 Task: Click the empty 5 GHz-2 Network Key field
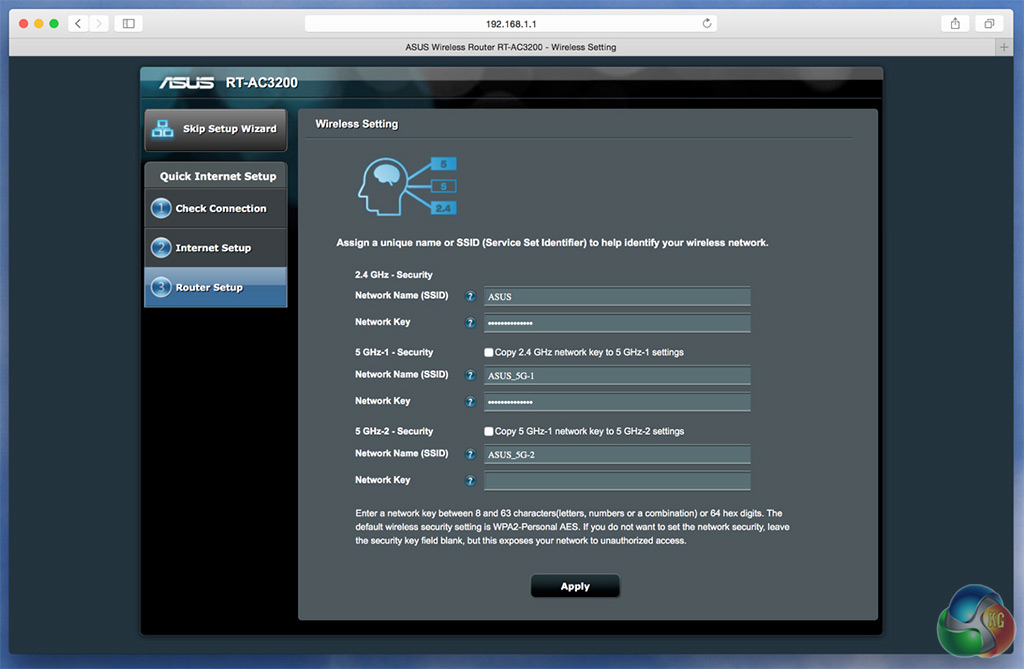(x=617, y=481)
